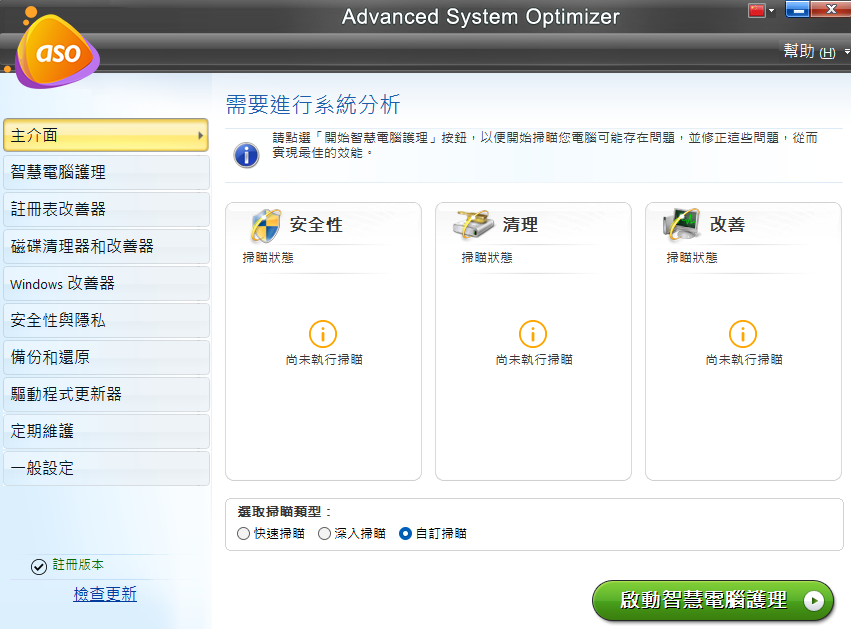The image size is (851, 629).
Task: Click the registered version checkmark icon
Action: pos(39,567)
